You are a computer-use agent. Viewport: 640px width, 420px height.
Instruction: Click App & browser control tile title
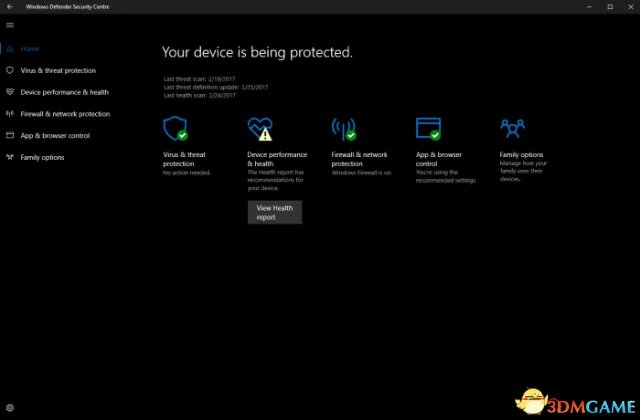pos(439,159)
